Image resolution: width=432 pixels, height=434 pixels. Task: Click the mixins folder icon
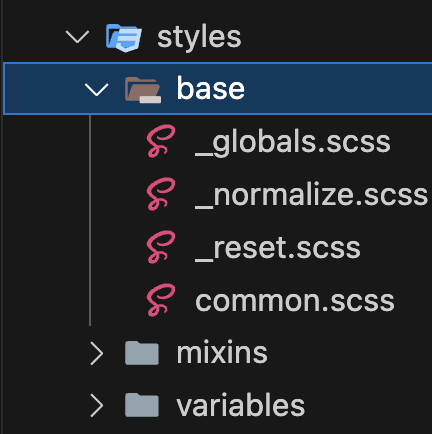(142, 353)
